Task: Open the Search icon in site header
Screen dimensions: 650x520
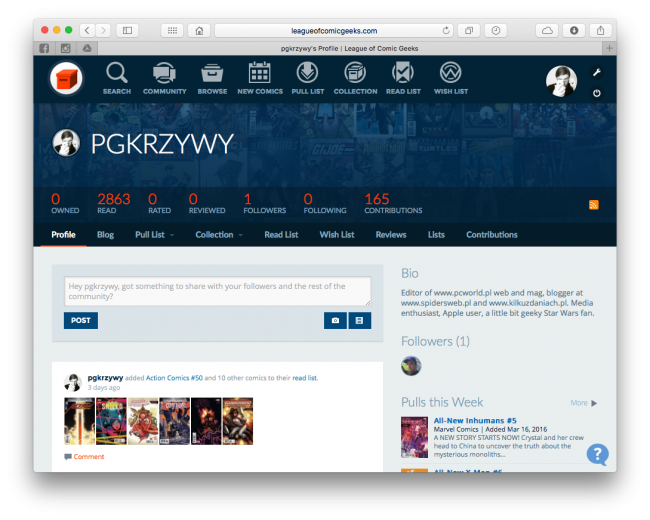Action: 117,78
